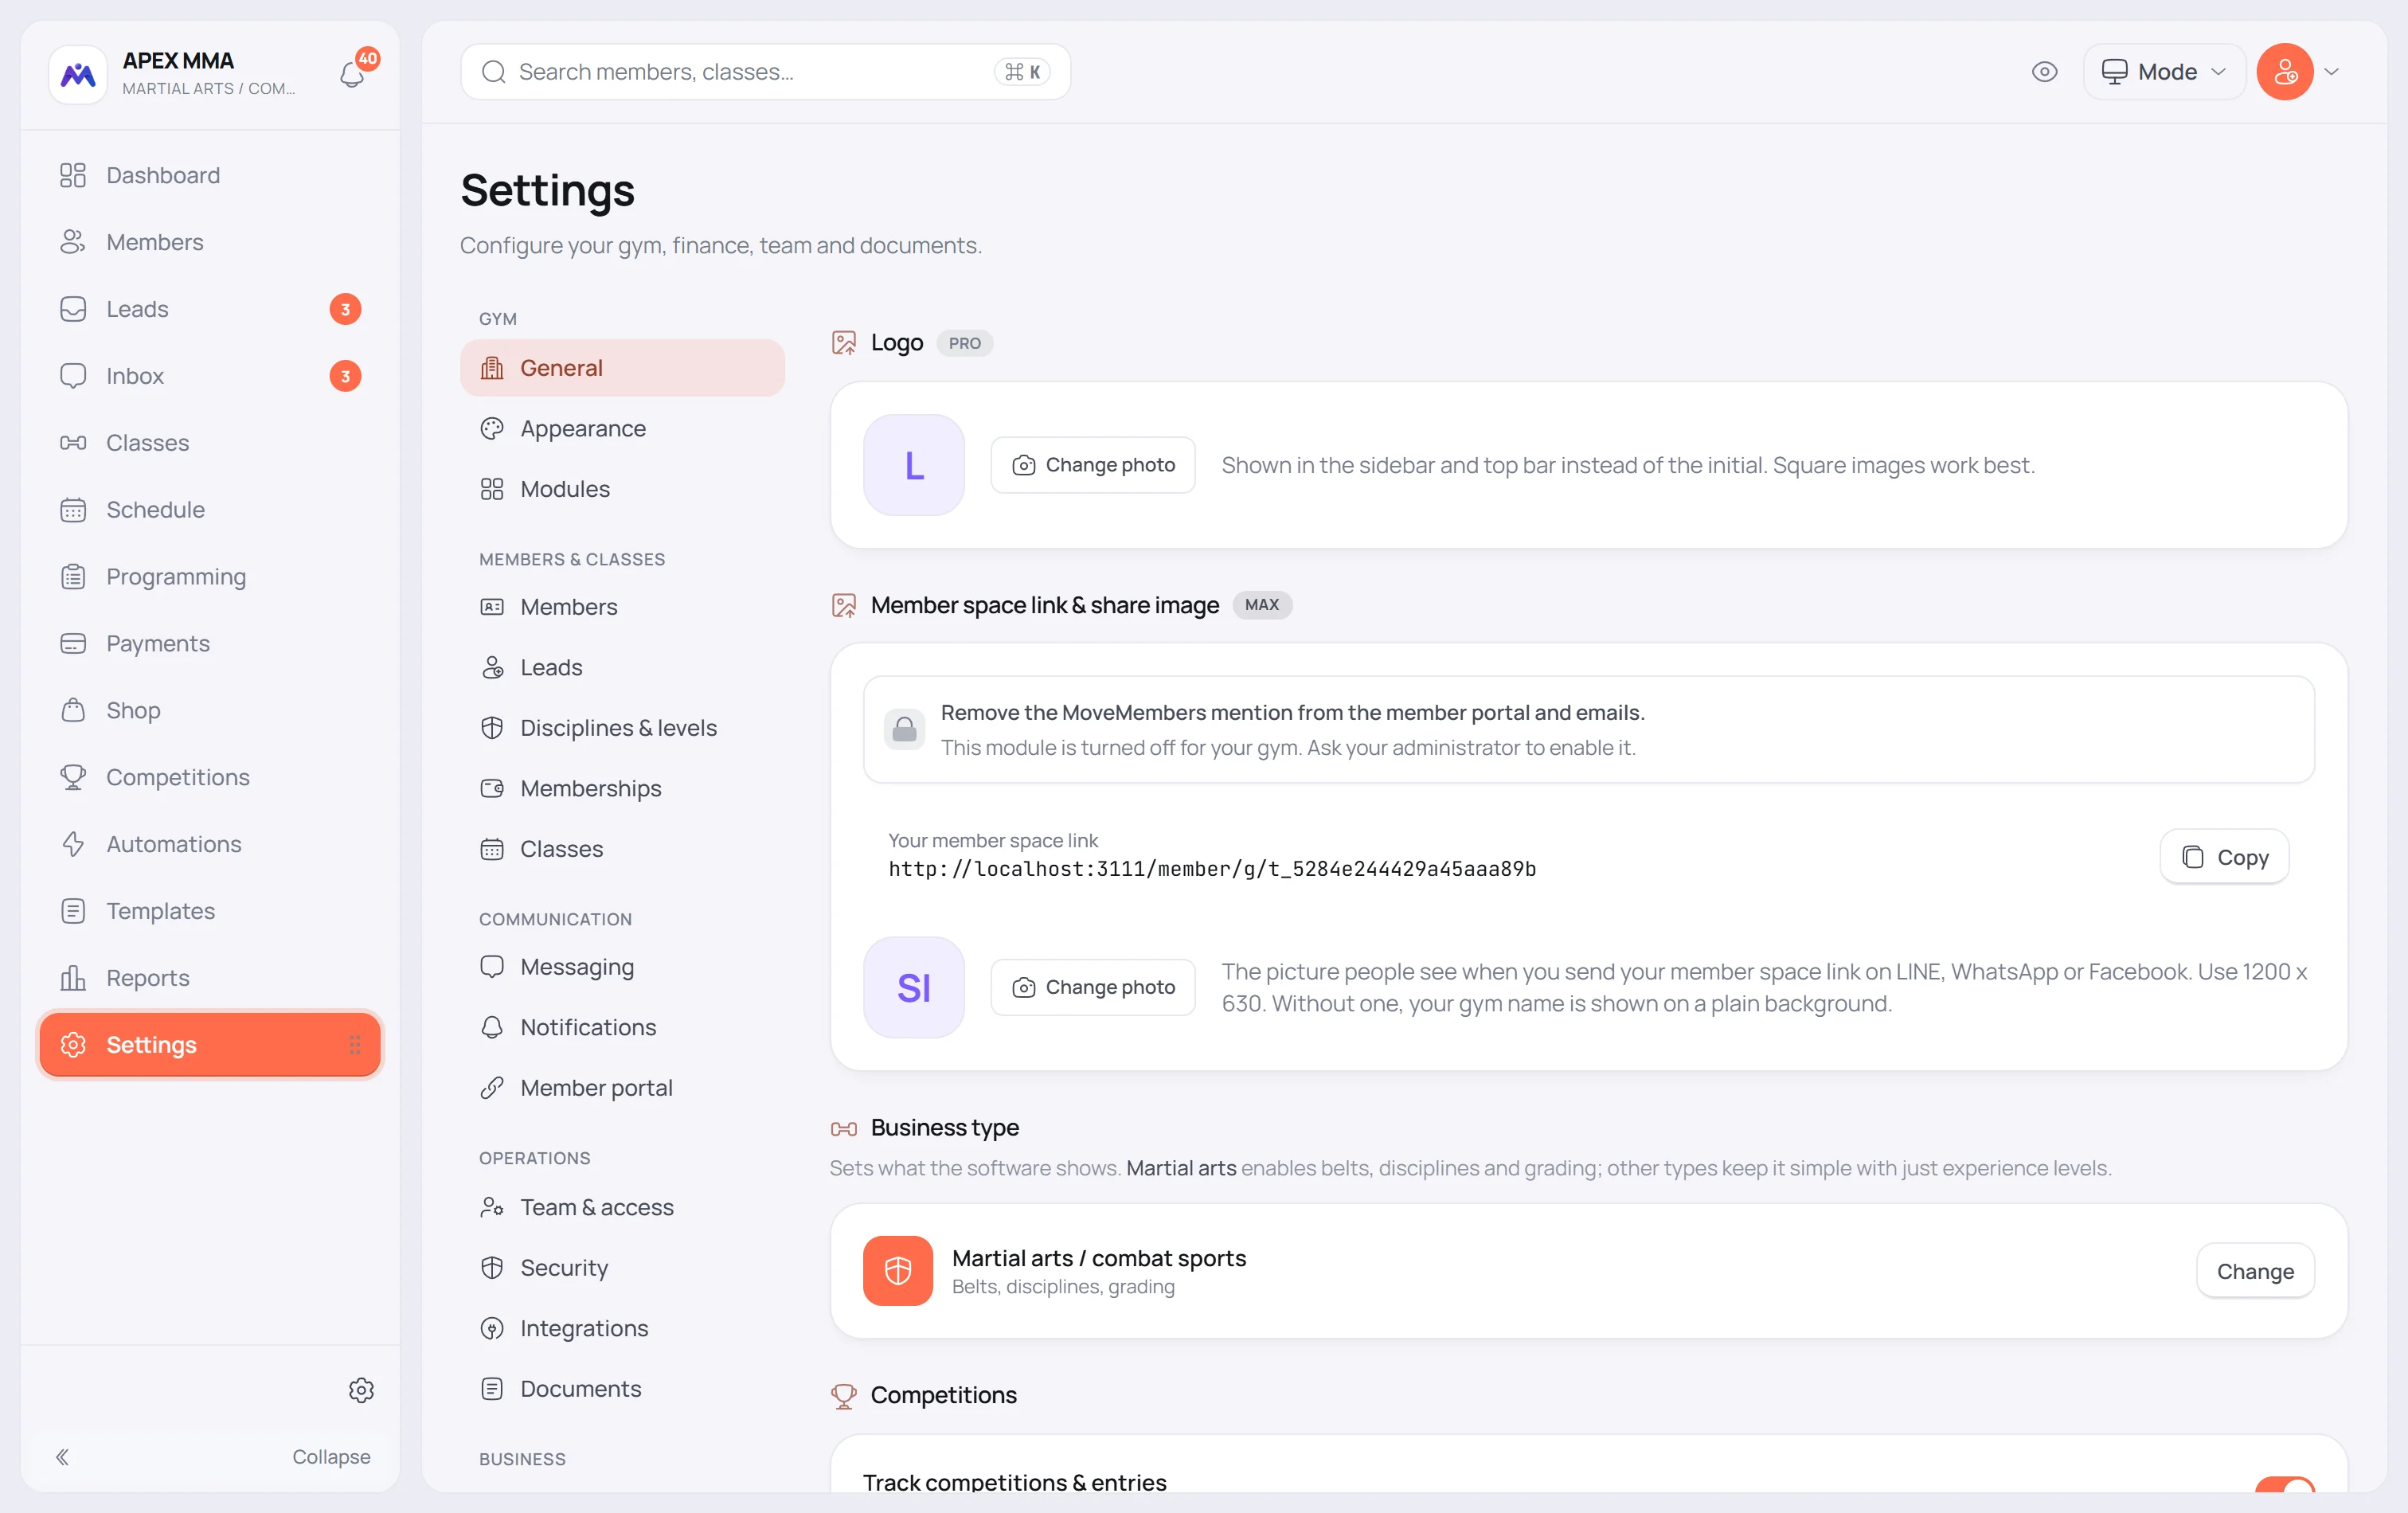Click the MAX badge beside Member space link
Image resolution: width=2408 pixels, height=1513 pixels.
(1262, 605)
